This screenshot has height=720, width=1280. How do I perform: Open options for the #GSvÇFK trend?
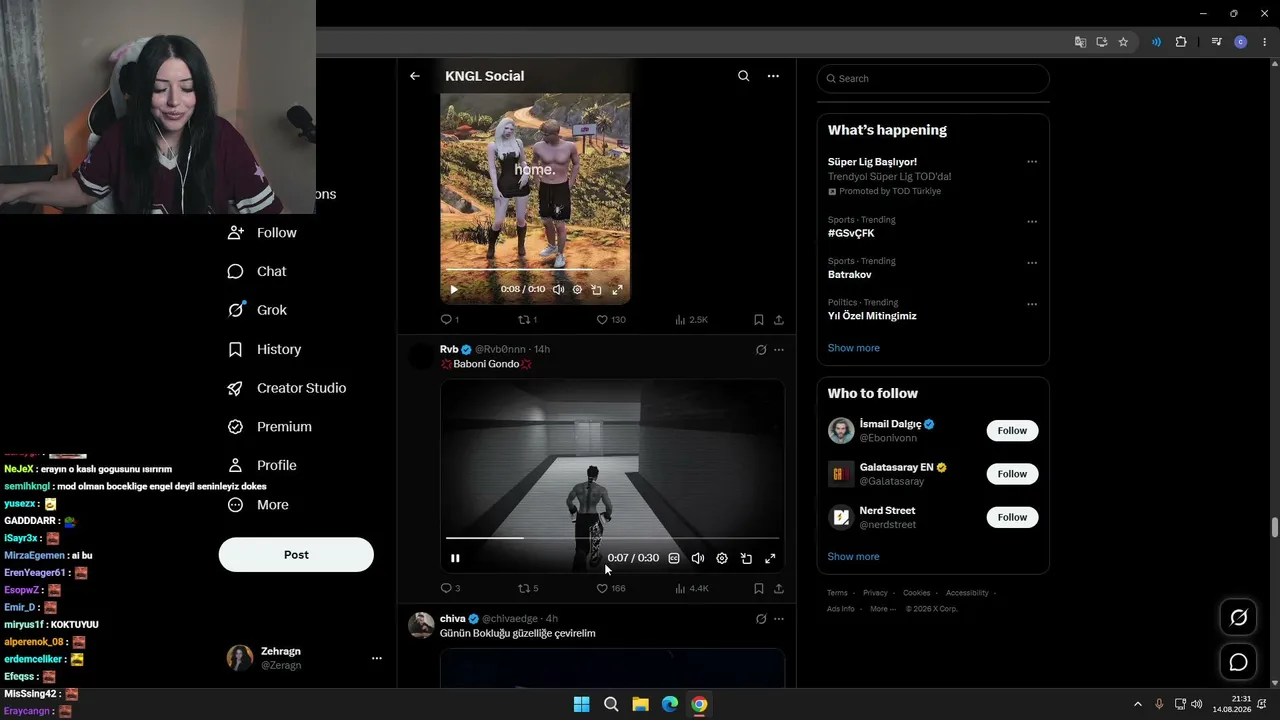click(x=1032, y=222)
